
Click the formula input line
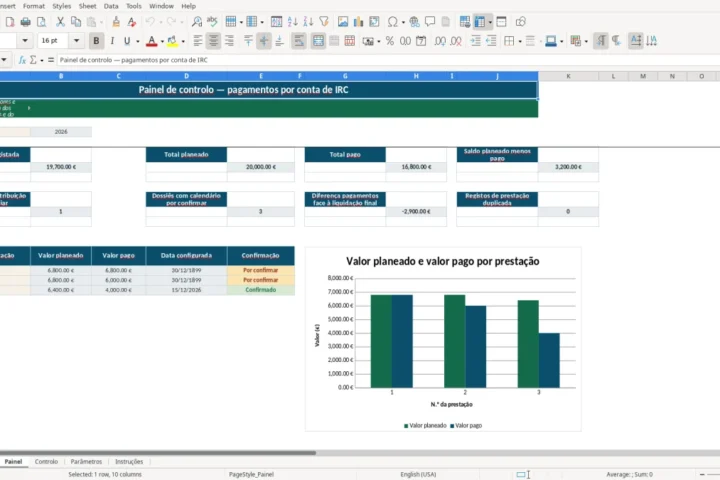[388, 60]
